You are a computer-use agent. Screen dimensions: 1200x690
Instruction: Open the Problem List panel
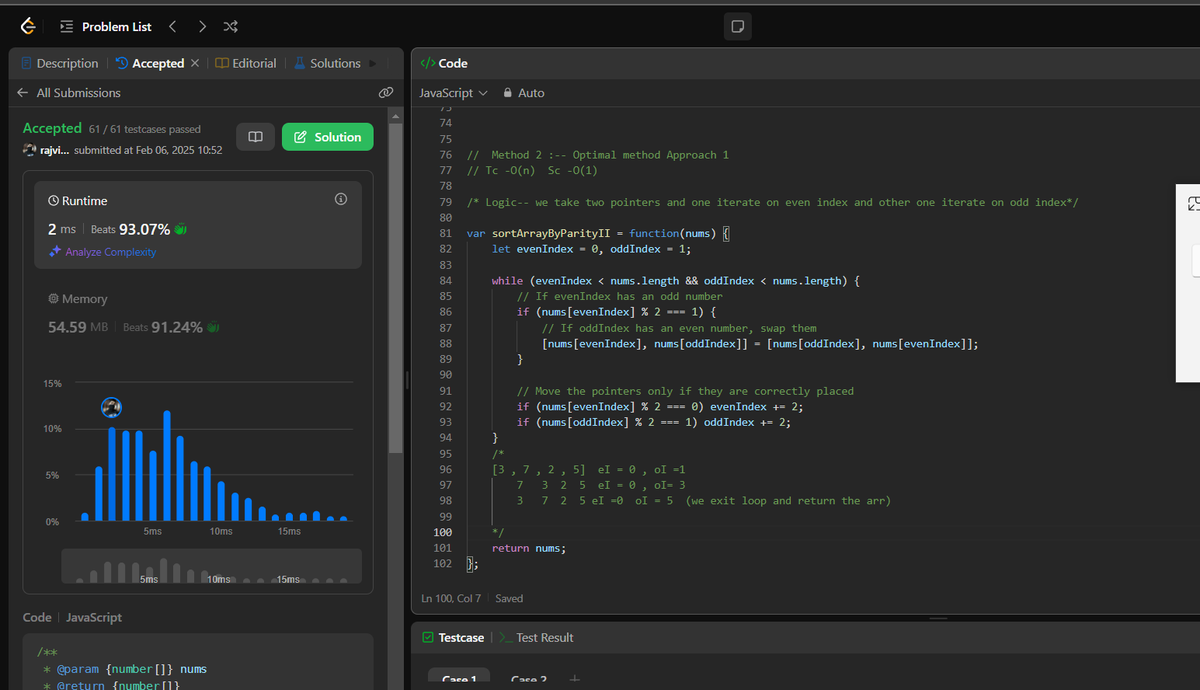pos(107,27)
